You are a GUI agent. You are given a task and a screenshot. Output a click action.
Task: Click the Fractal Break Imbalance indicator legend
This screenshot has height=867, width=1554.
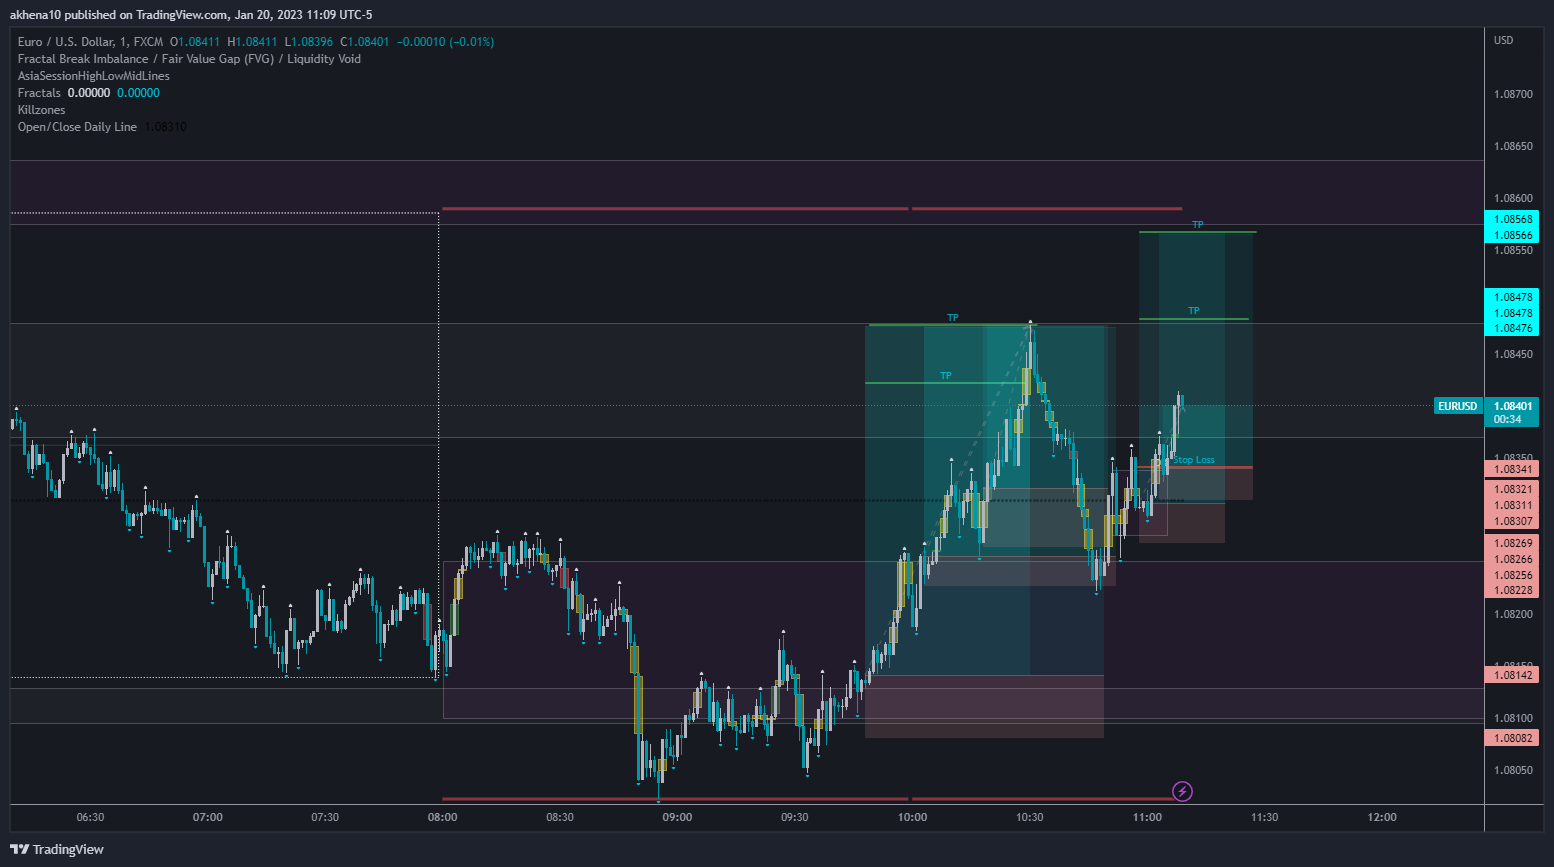189,59
